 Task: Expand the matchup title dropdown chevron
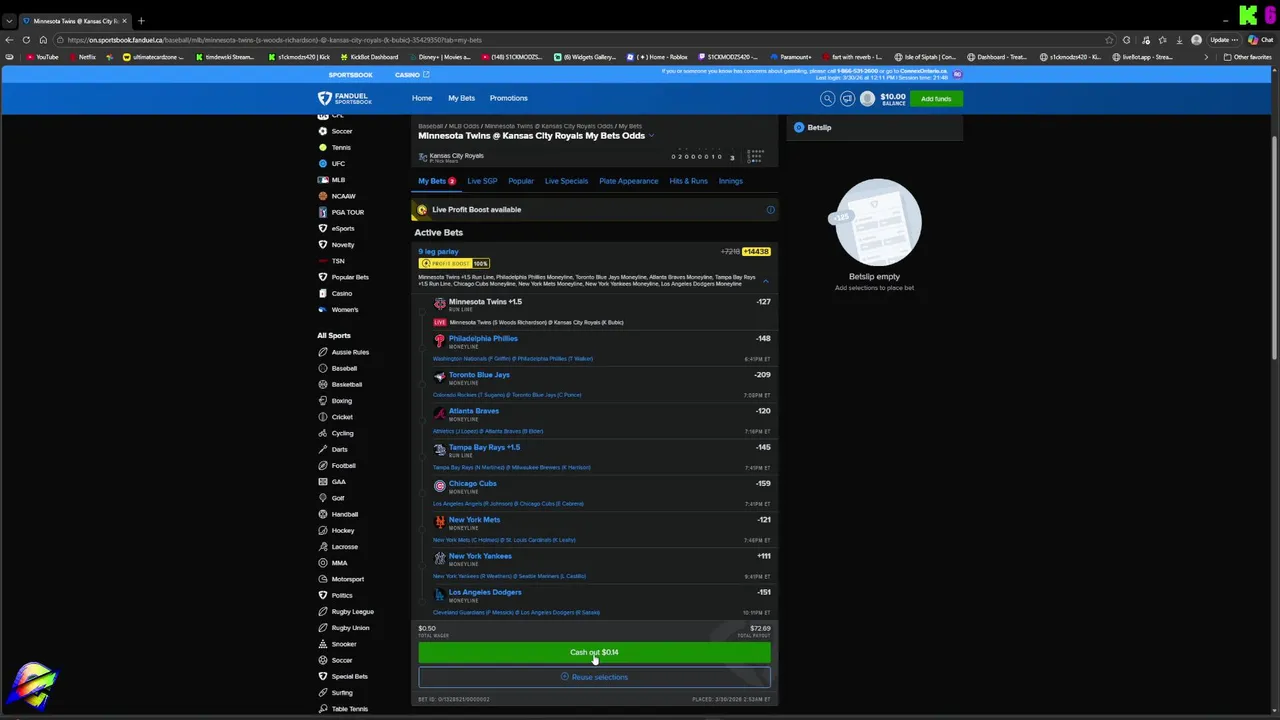tap(651, 136)
